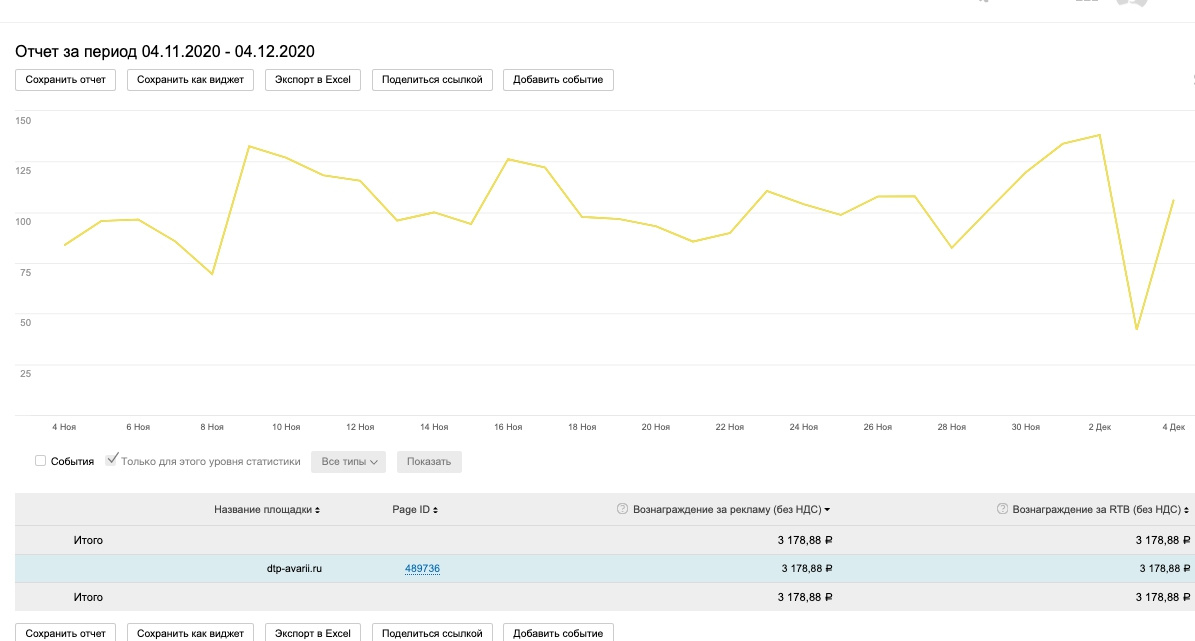Image resolution: width=1195 pixels, height=641 pixels.
Task: Click sort arrows next to "Page ID"
Action: [435, 510]
